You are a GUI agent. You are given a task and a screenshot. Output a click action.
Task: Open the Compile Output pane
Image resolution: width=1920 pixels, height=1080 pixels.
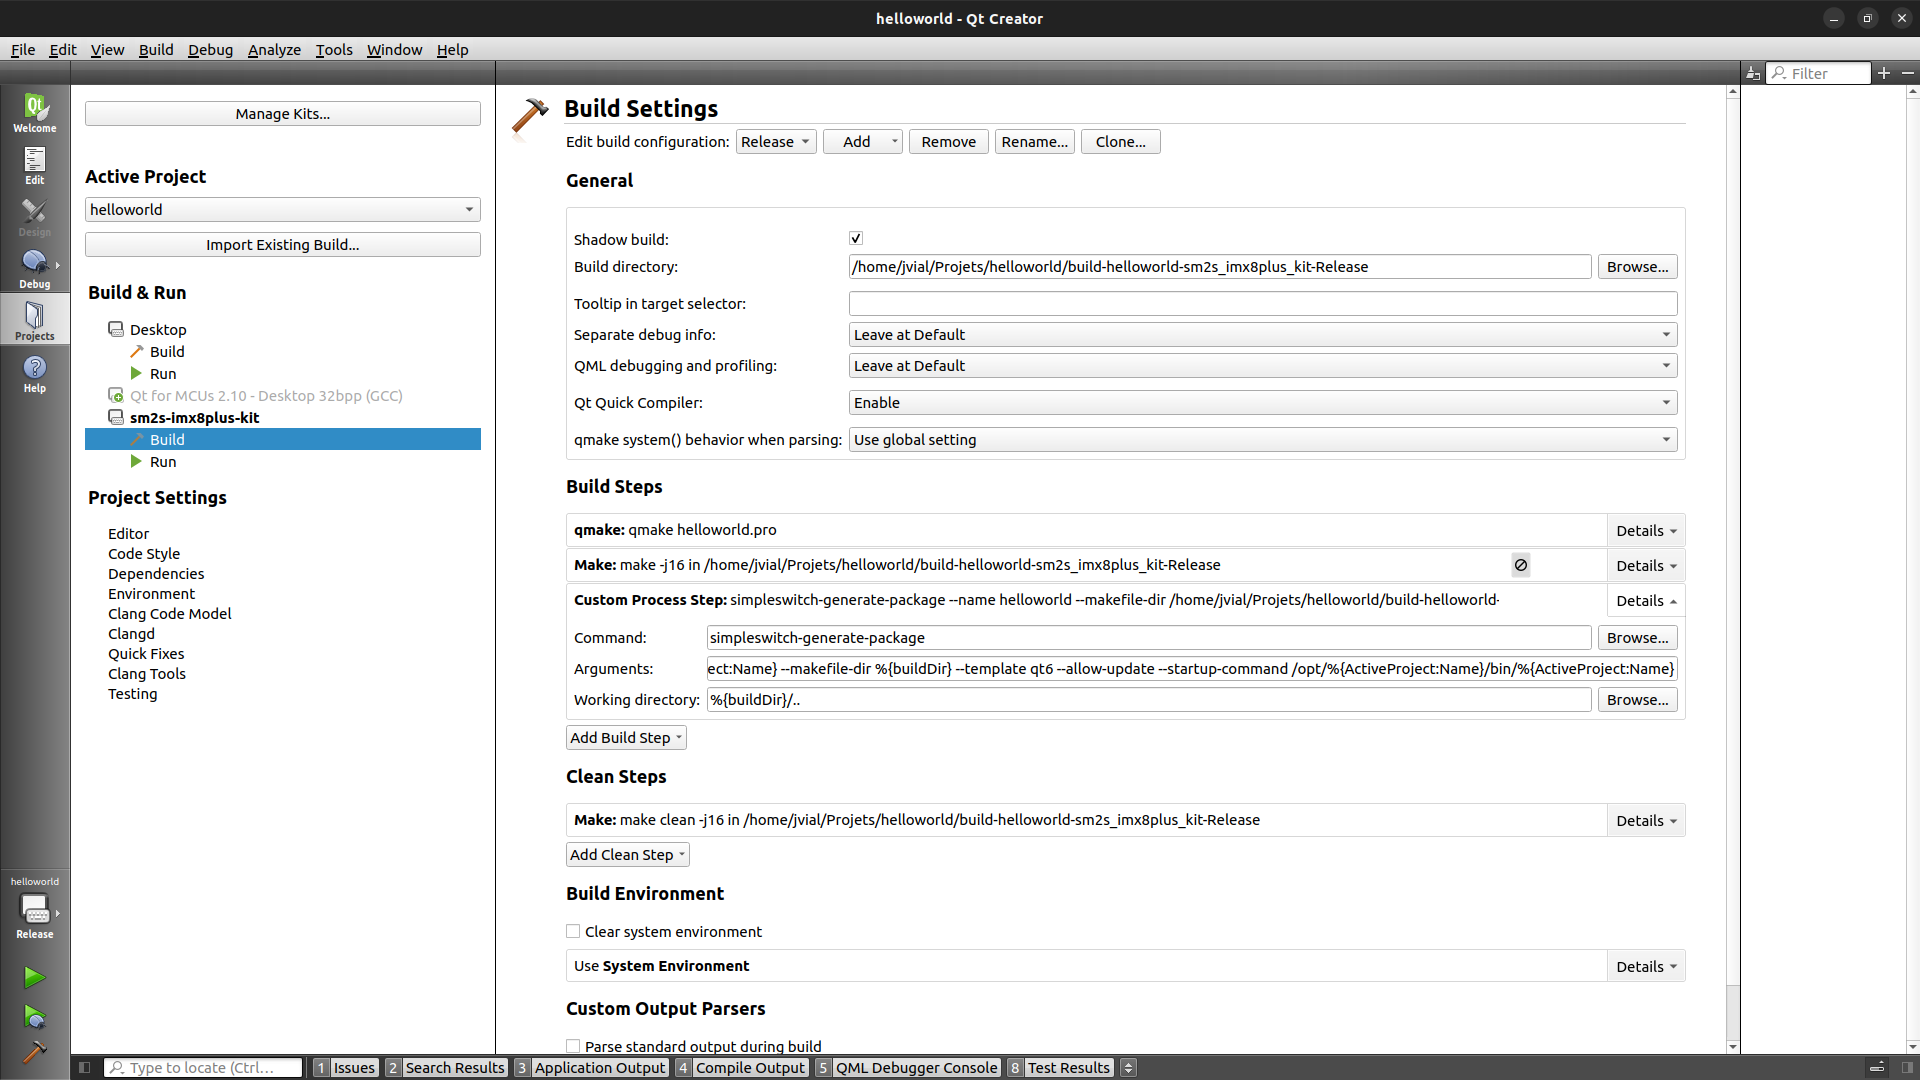[x=749, y=1067]
